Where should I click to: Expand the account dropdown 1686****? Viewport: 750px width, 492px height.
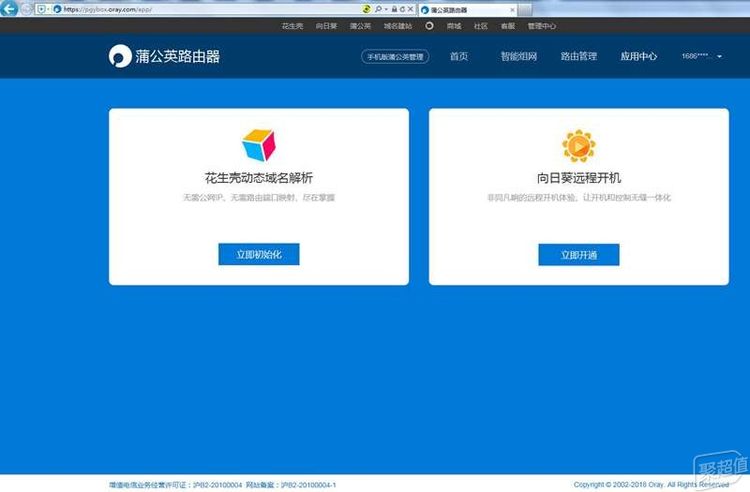coord(701,57)
